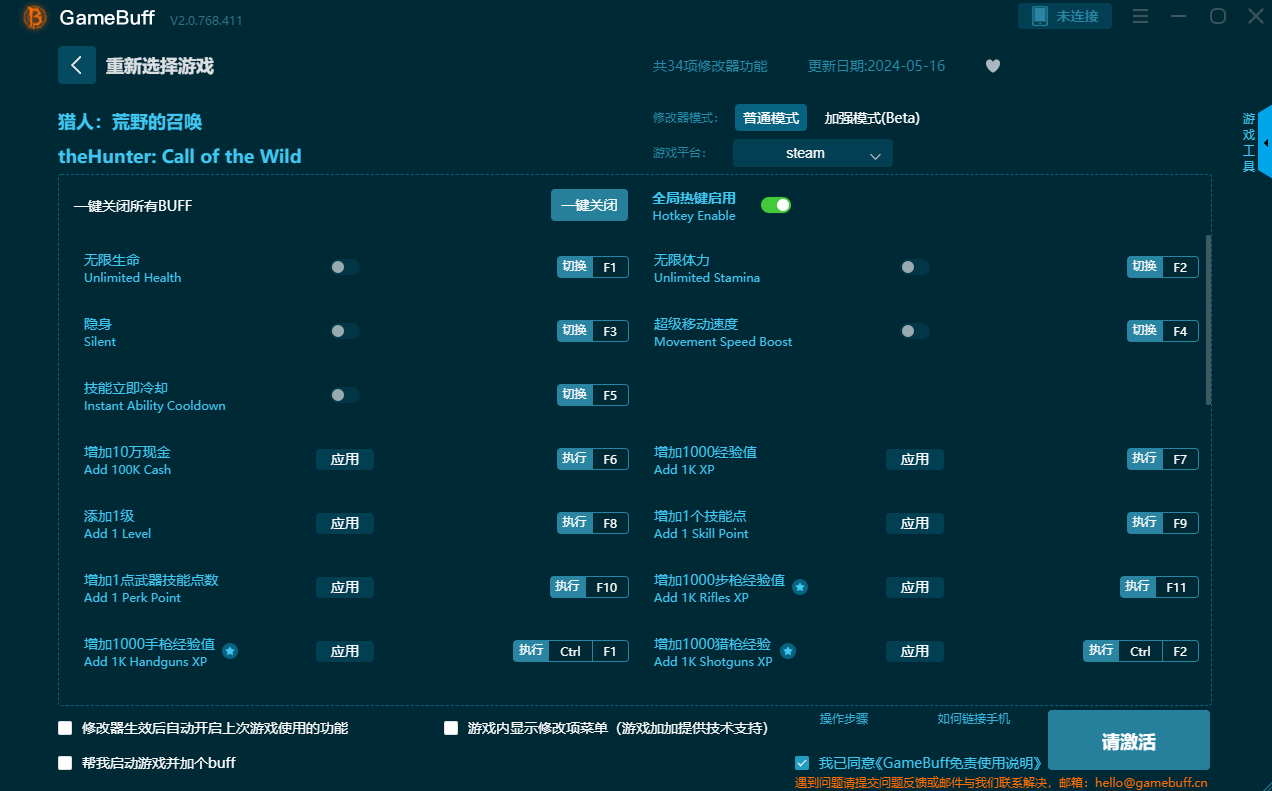Apply Add 100K Cash
This screenshot has width=1272, height=791.
345,459
